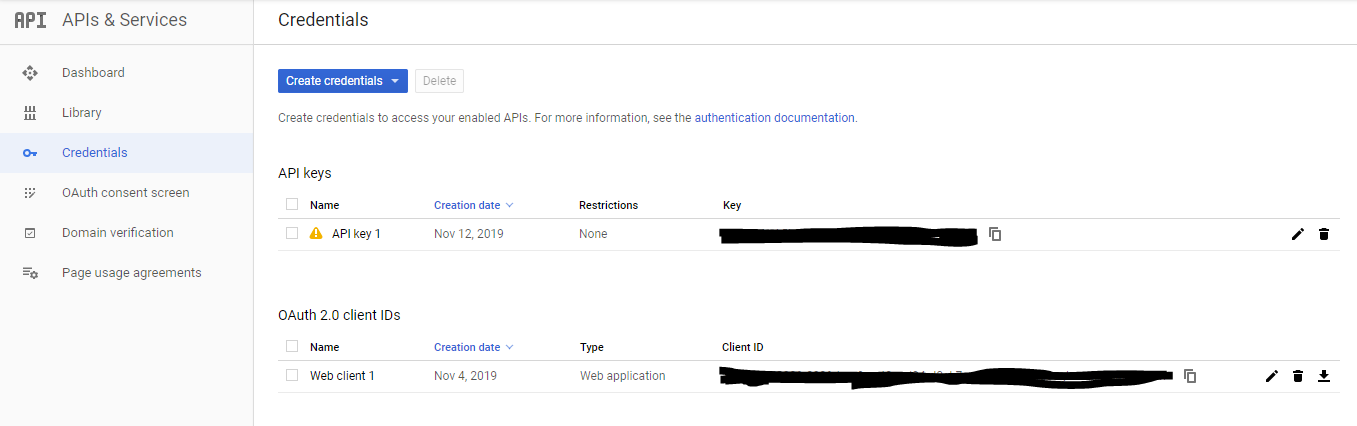Open OAuth consent screen in sidebar
The image size is (1357, 426).
pyautogui.click(x=125, y=193)
